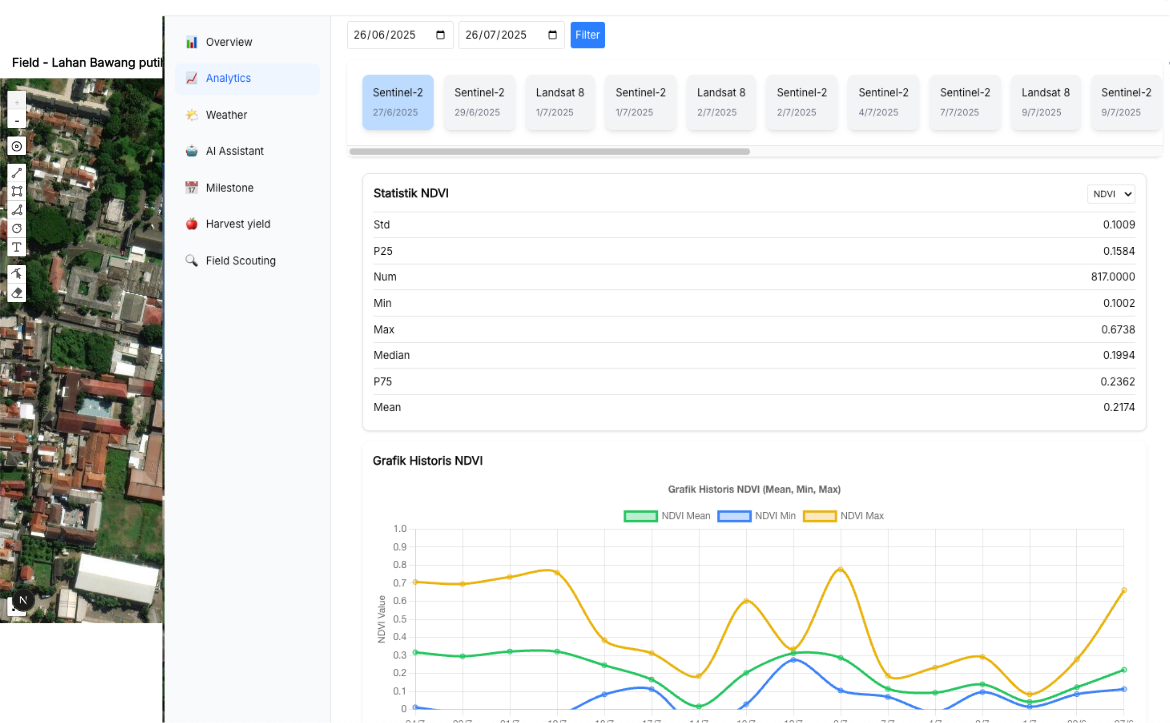Open end date calendar picker for 26/07/2025
Screen dimensions: 1170x723
click(553, 35)
